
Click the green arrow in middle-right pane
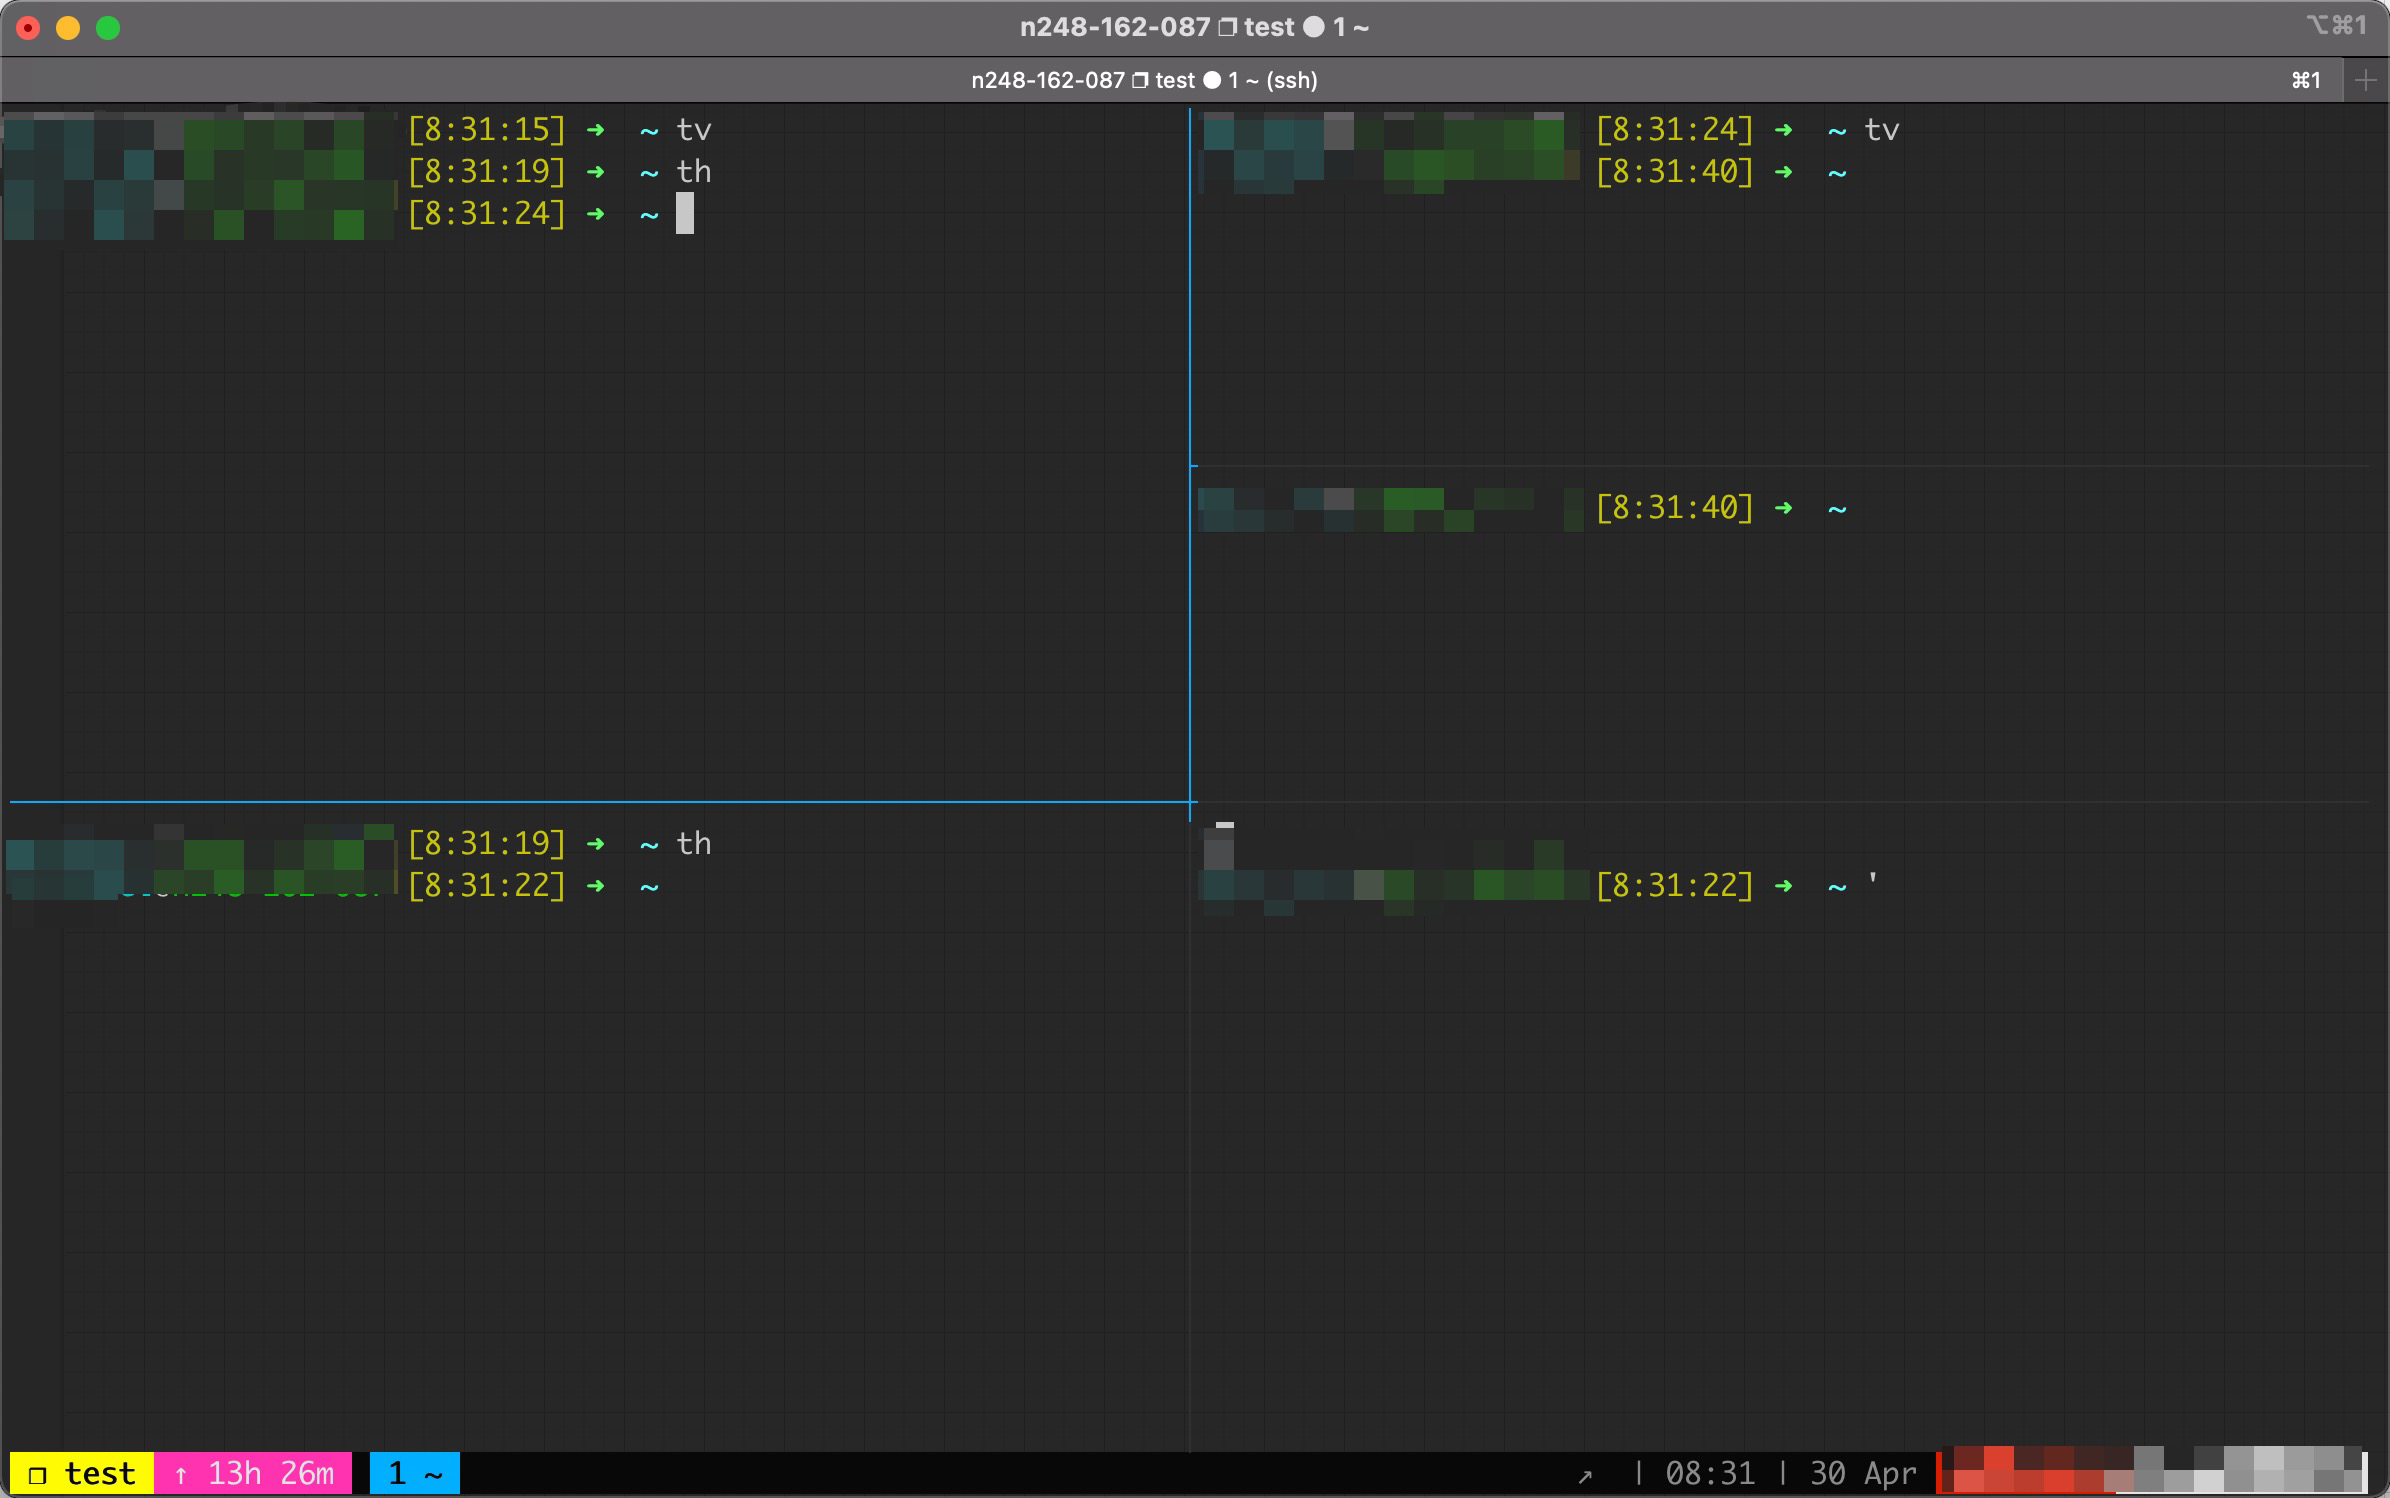1784,508
